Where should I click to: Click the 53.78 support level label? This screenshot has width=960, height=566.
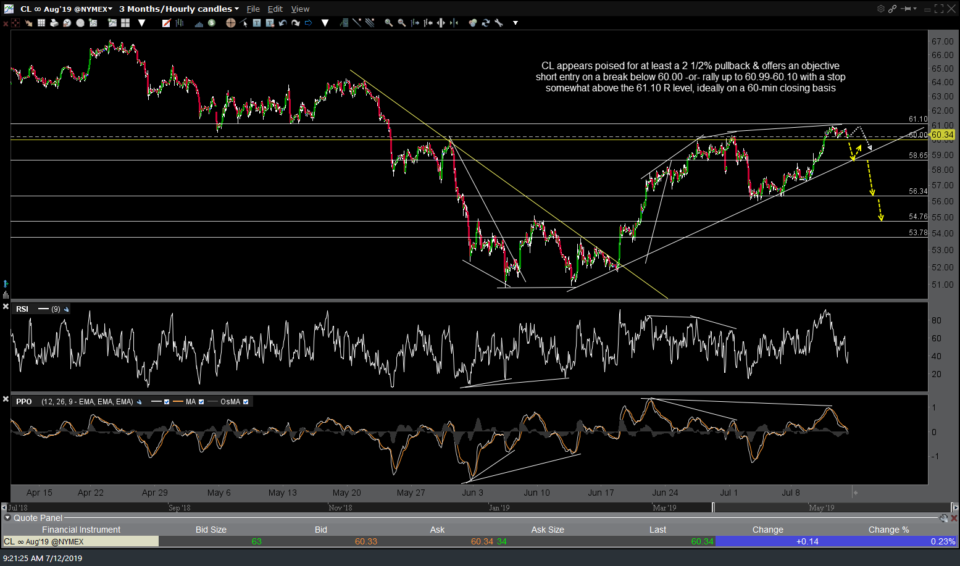[918, 233]
